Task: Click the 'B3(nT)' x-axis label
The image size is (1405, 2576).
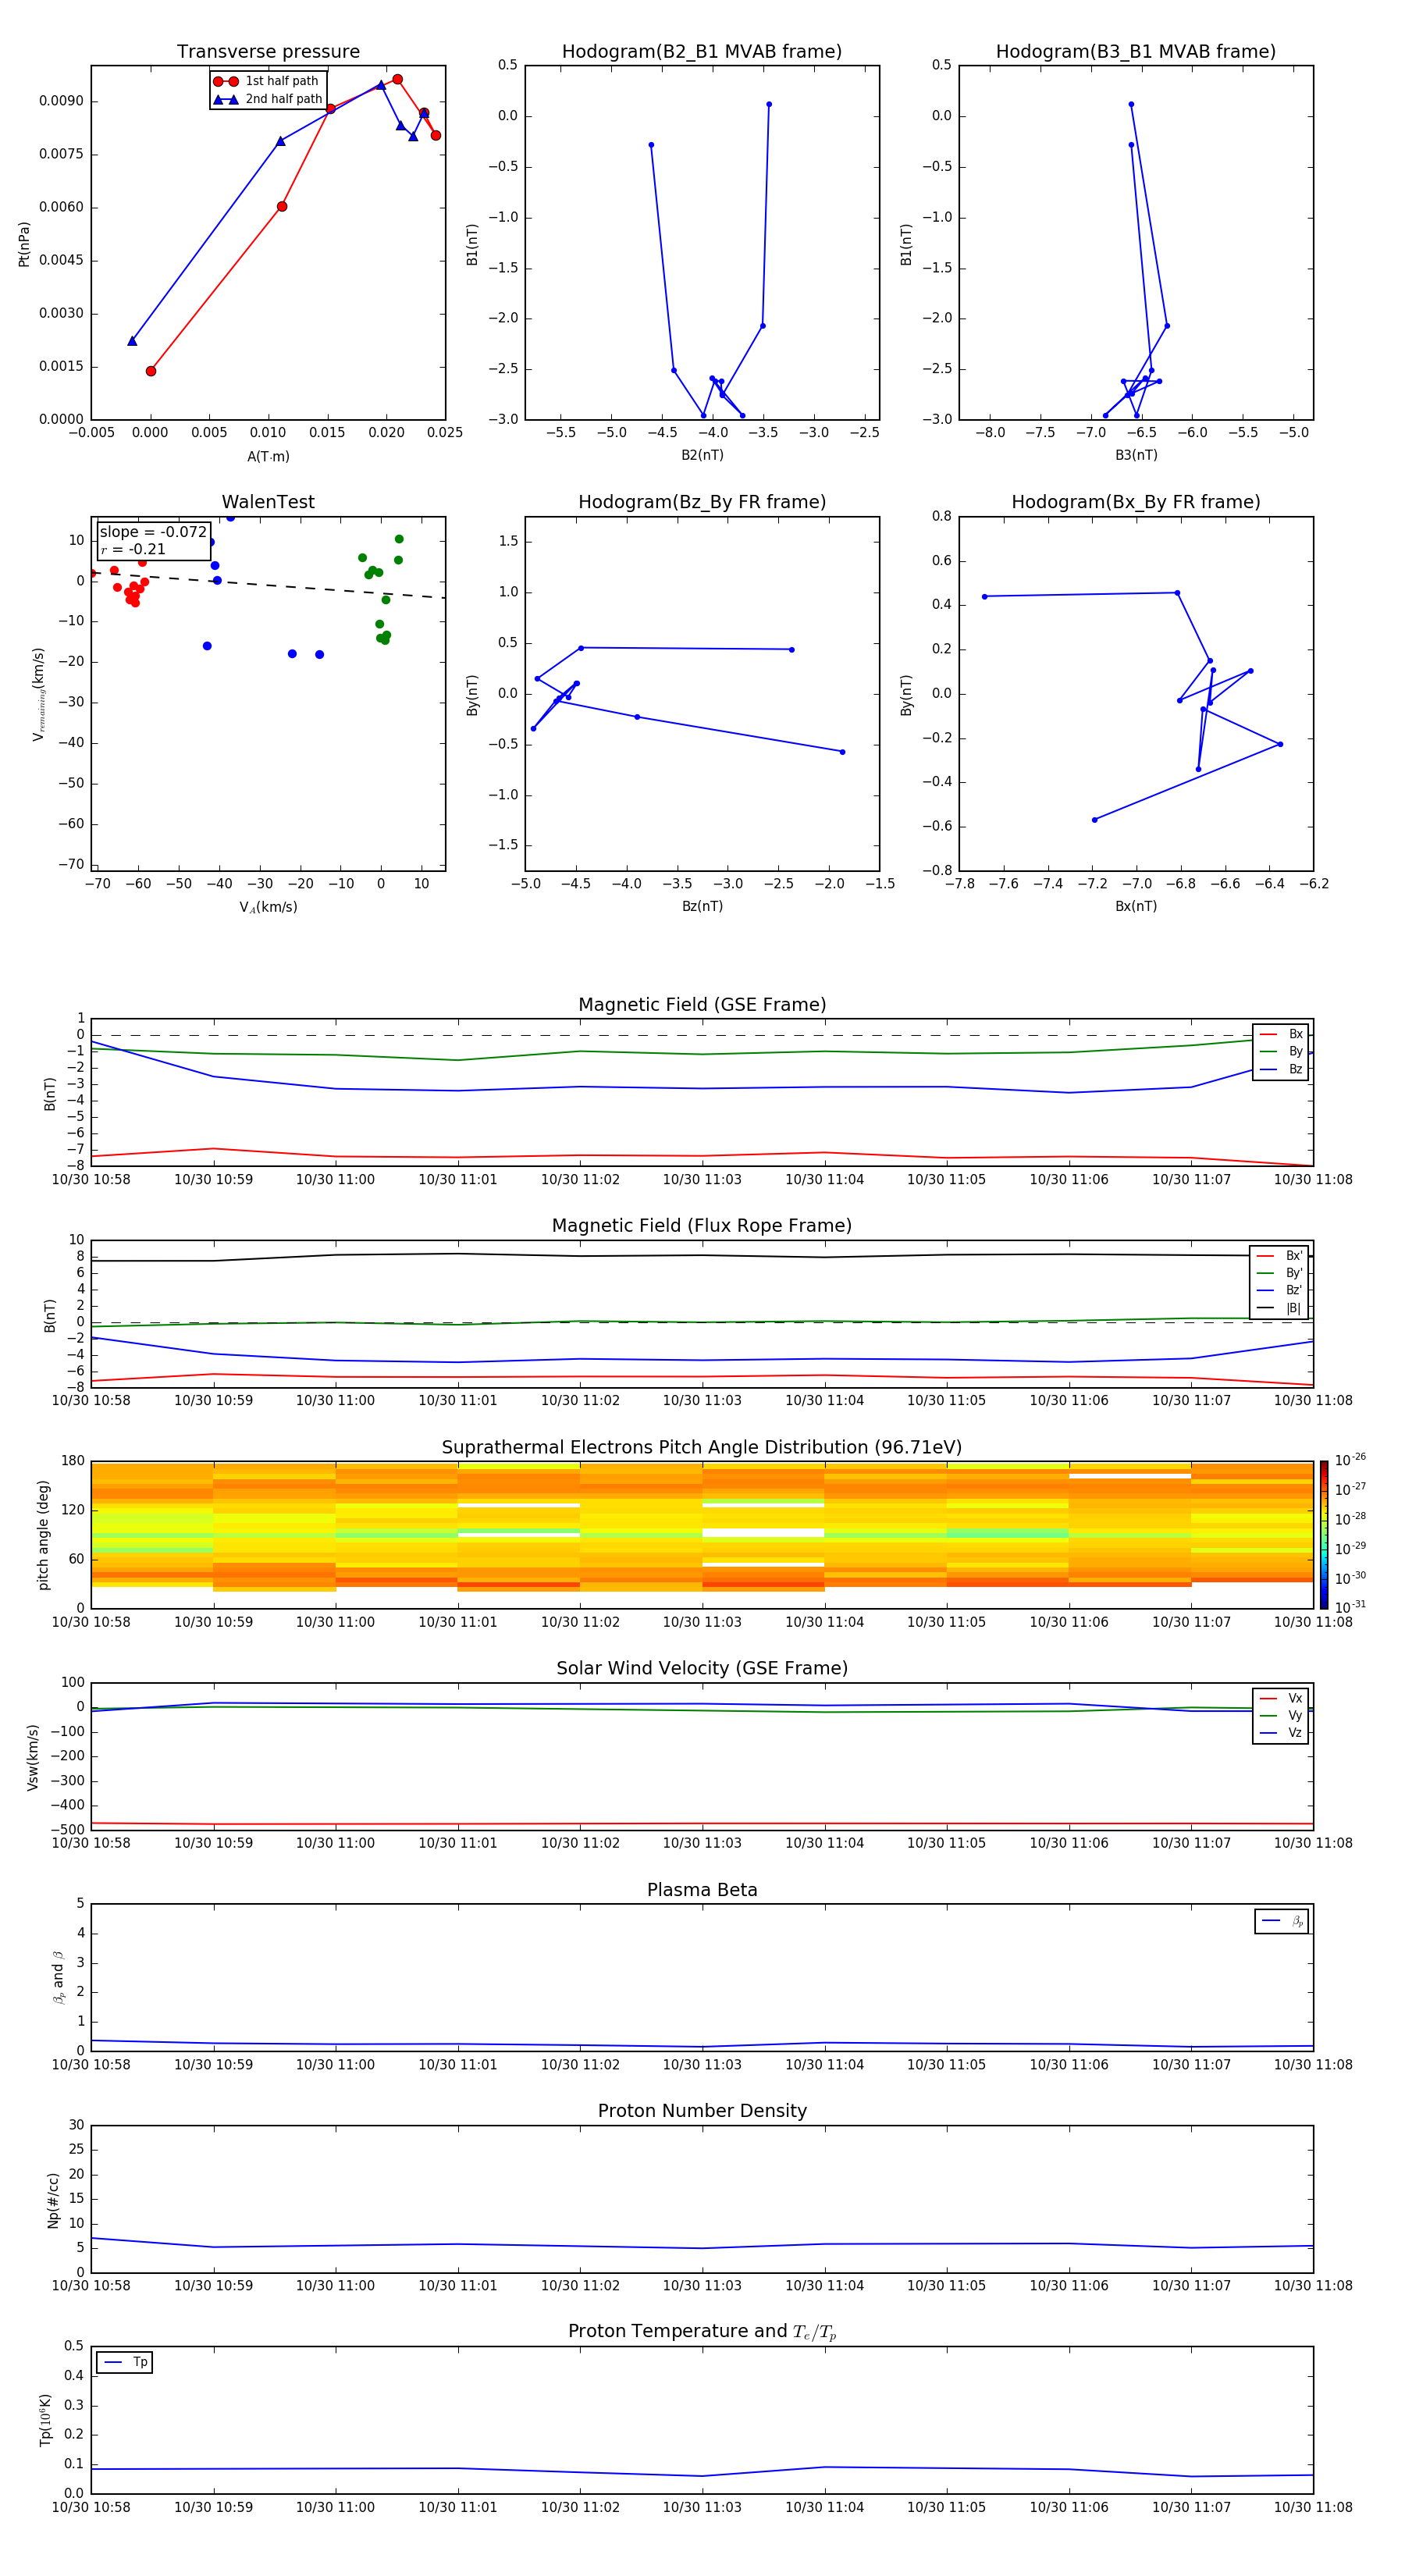Action: coord(1136,455)
